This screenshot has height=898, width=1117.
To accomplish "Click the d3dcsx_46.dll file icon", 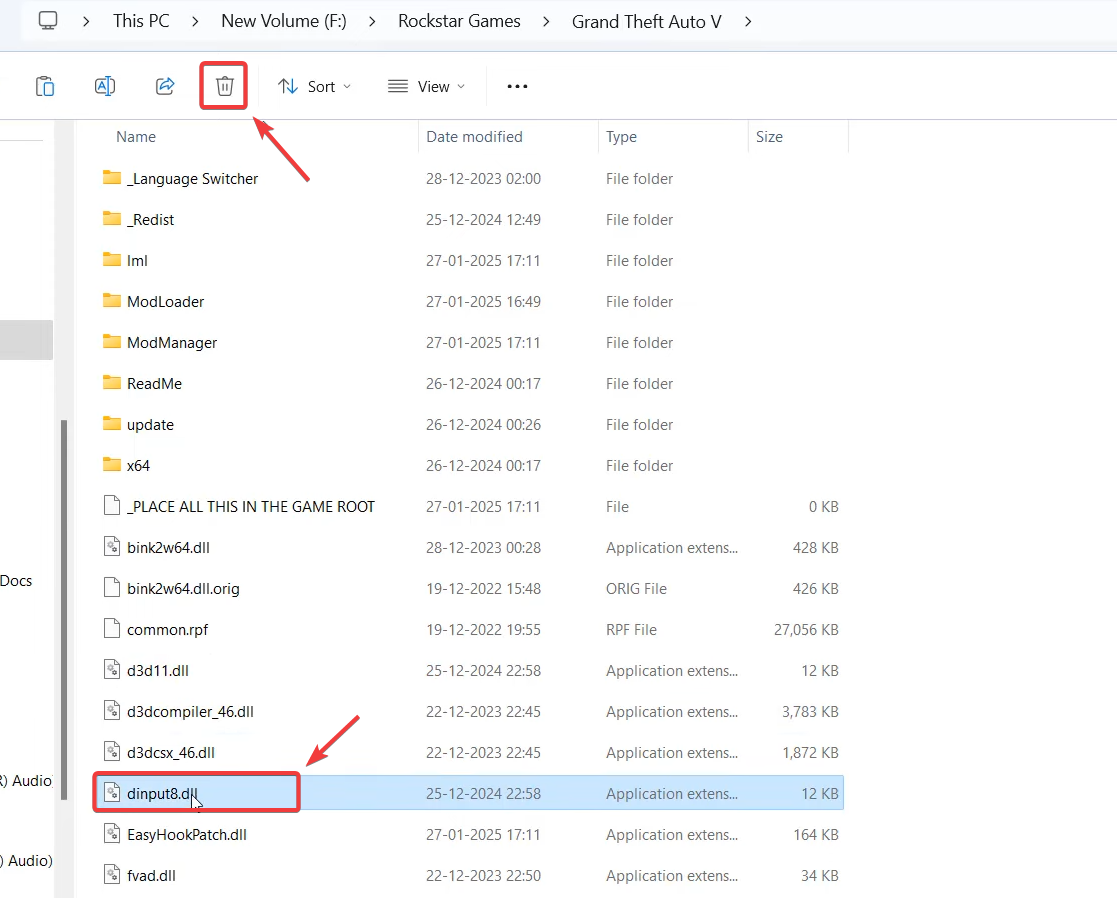I will tap(112, 751).
